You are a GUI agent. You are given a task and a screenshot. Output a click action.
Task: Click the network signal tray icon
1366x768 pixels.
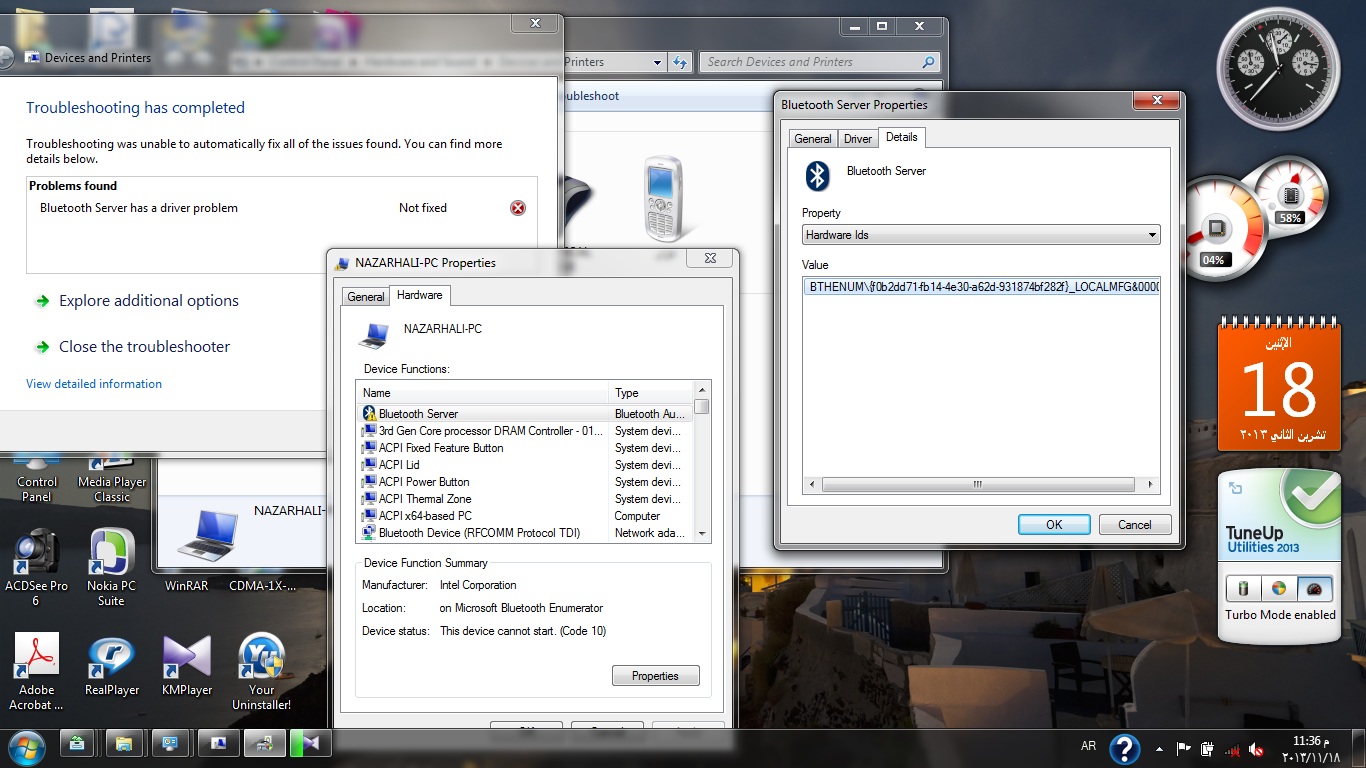(x=1233, y=749)
